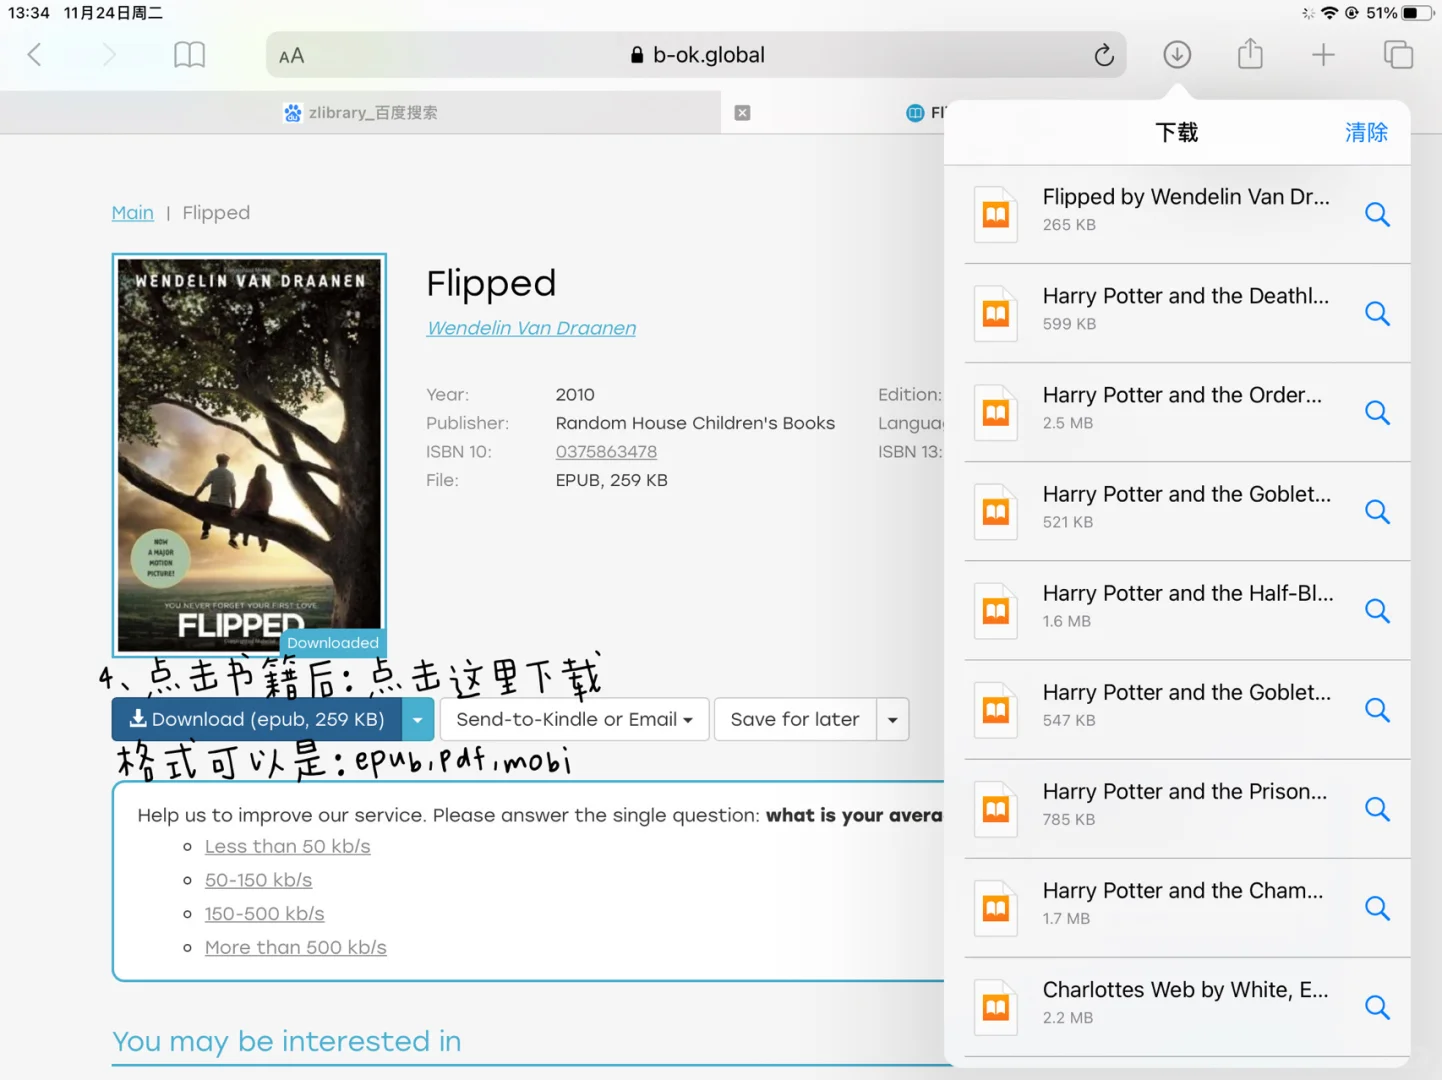Reveal Harry Potter Prisoner file magnifier
The image size is (1442, 1080).
(x=1377, y=808)
